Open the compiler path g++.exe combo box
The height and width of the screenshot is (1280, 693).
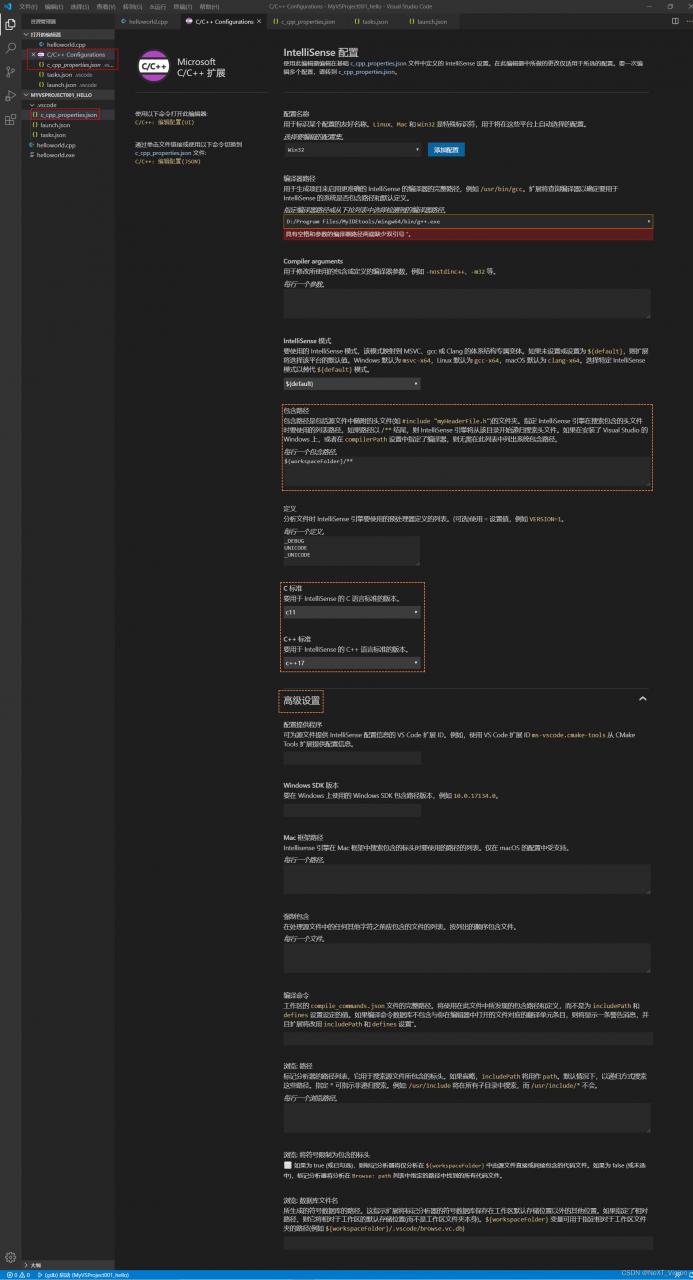(468, 221)
